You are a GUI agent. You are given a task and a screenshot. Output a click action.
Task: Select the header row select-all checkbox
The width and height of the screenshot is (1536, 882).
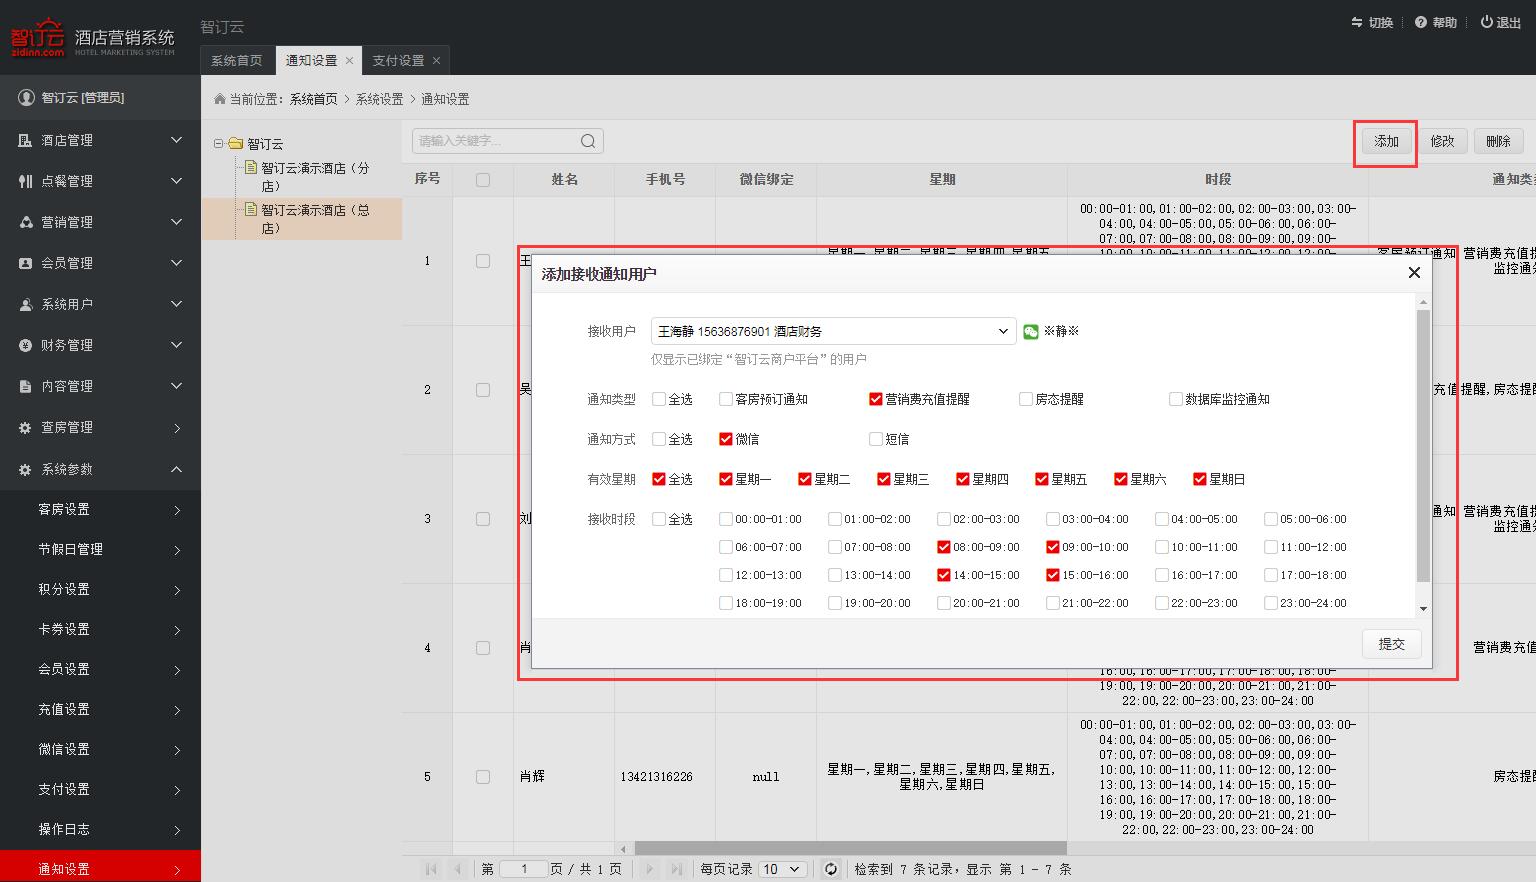click(483, 180)
